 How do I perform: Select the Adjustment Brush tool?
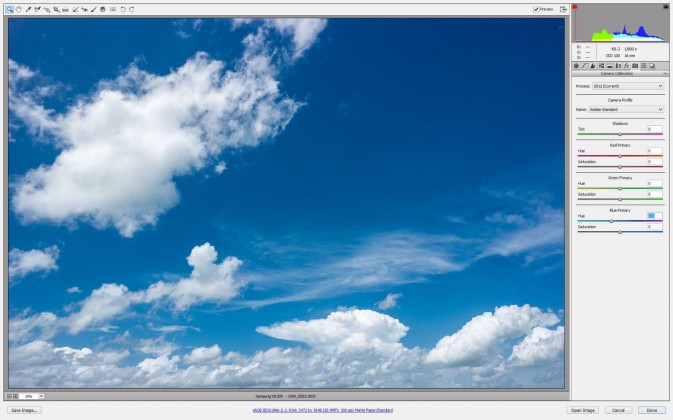(x=94, y=9)
